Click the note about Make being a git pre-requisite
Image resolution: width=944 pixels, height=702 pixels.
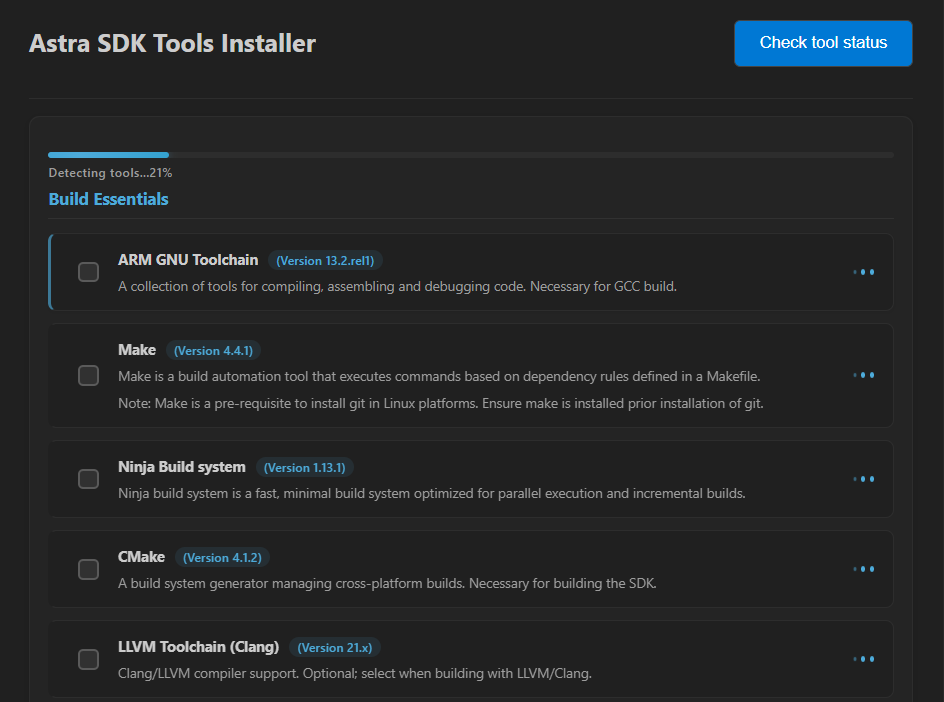(x=441, y=403)
